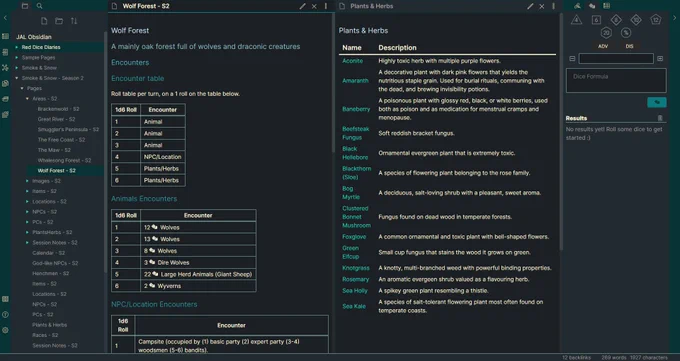Collapse Smoke & Snow - Season 2 folder

point(16,78)
